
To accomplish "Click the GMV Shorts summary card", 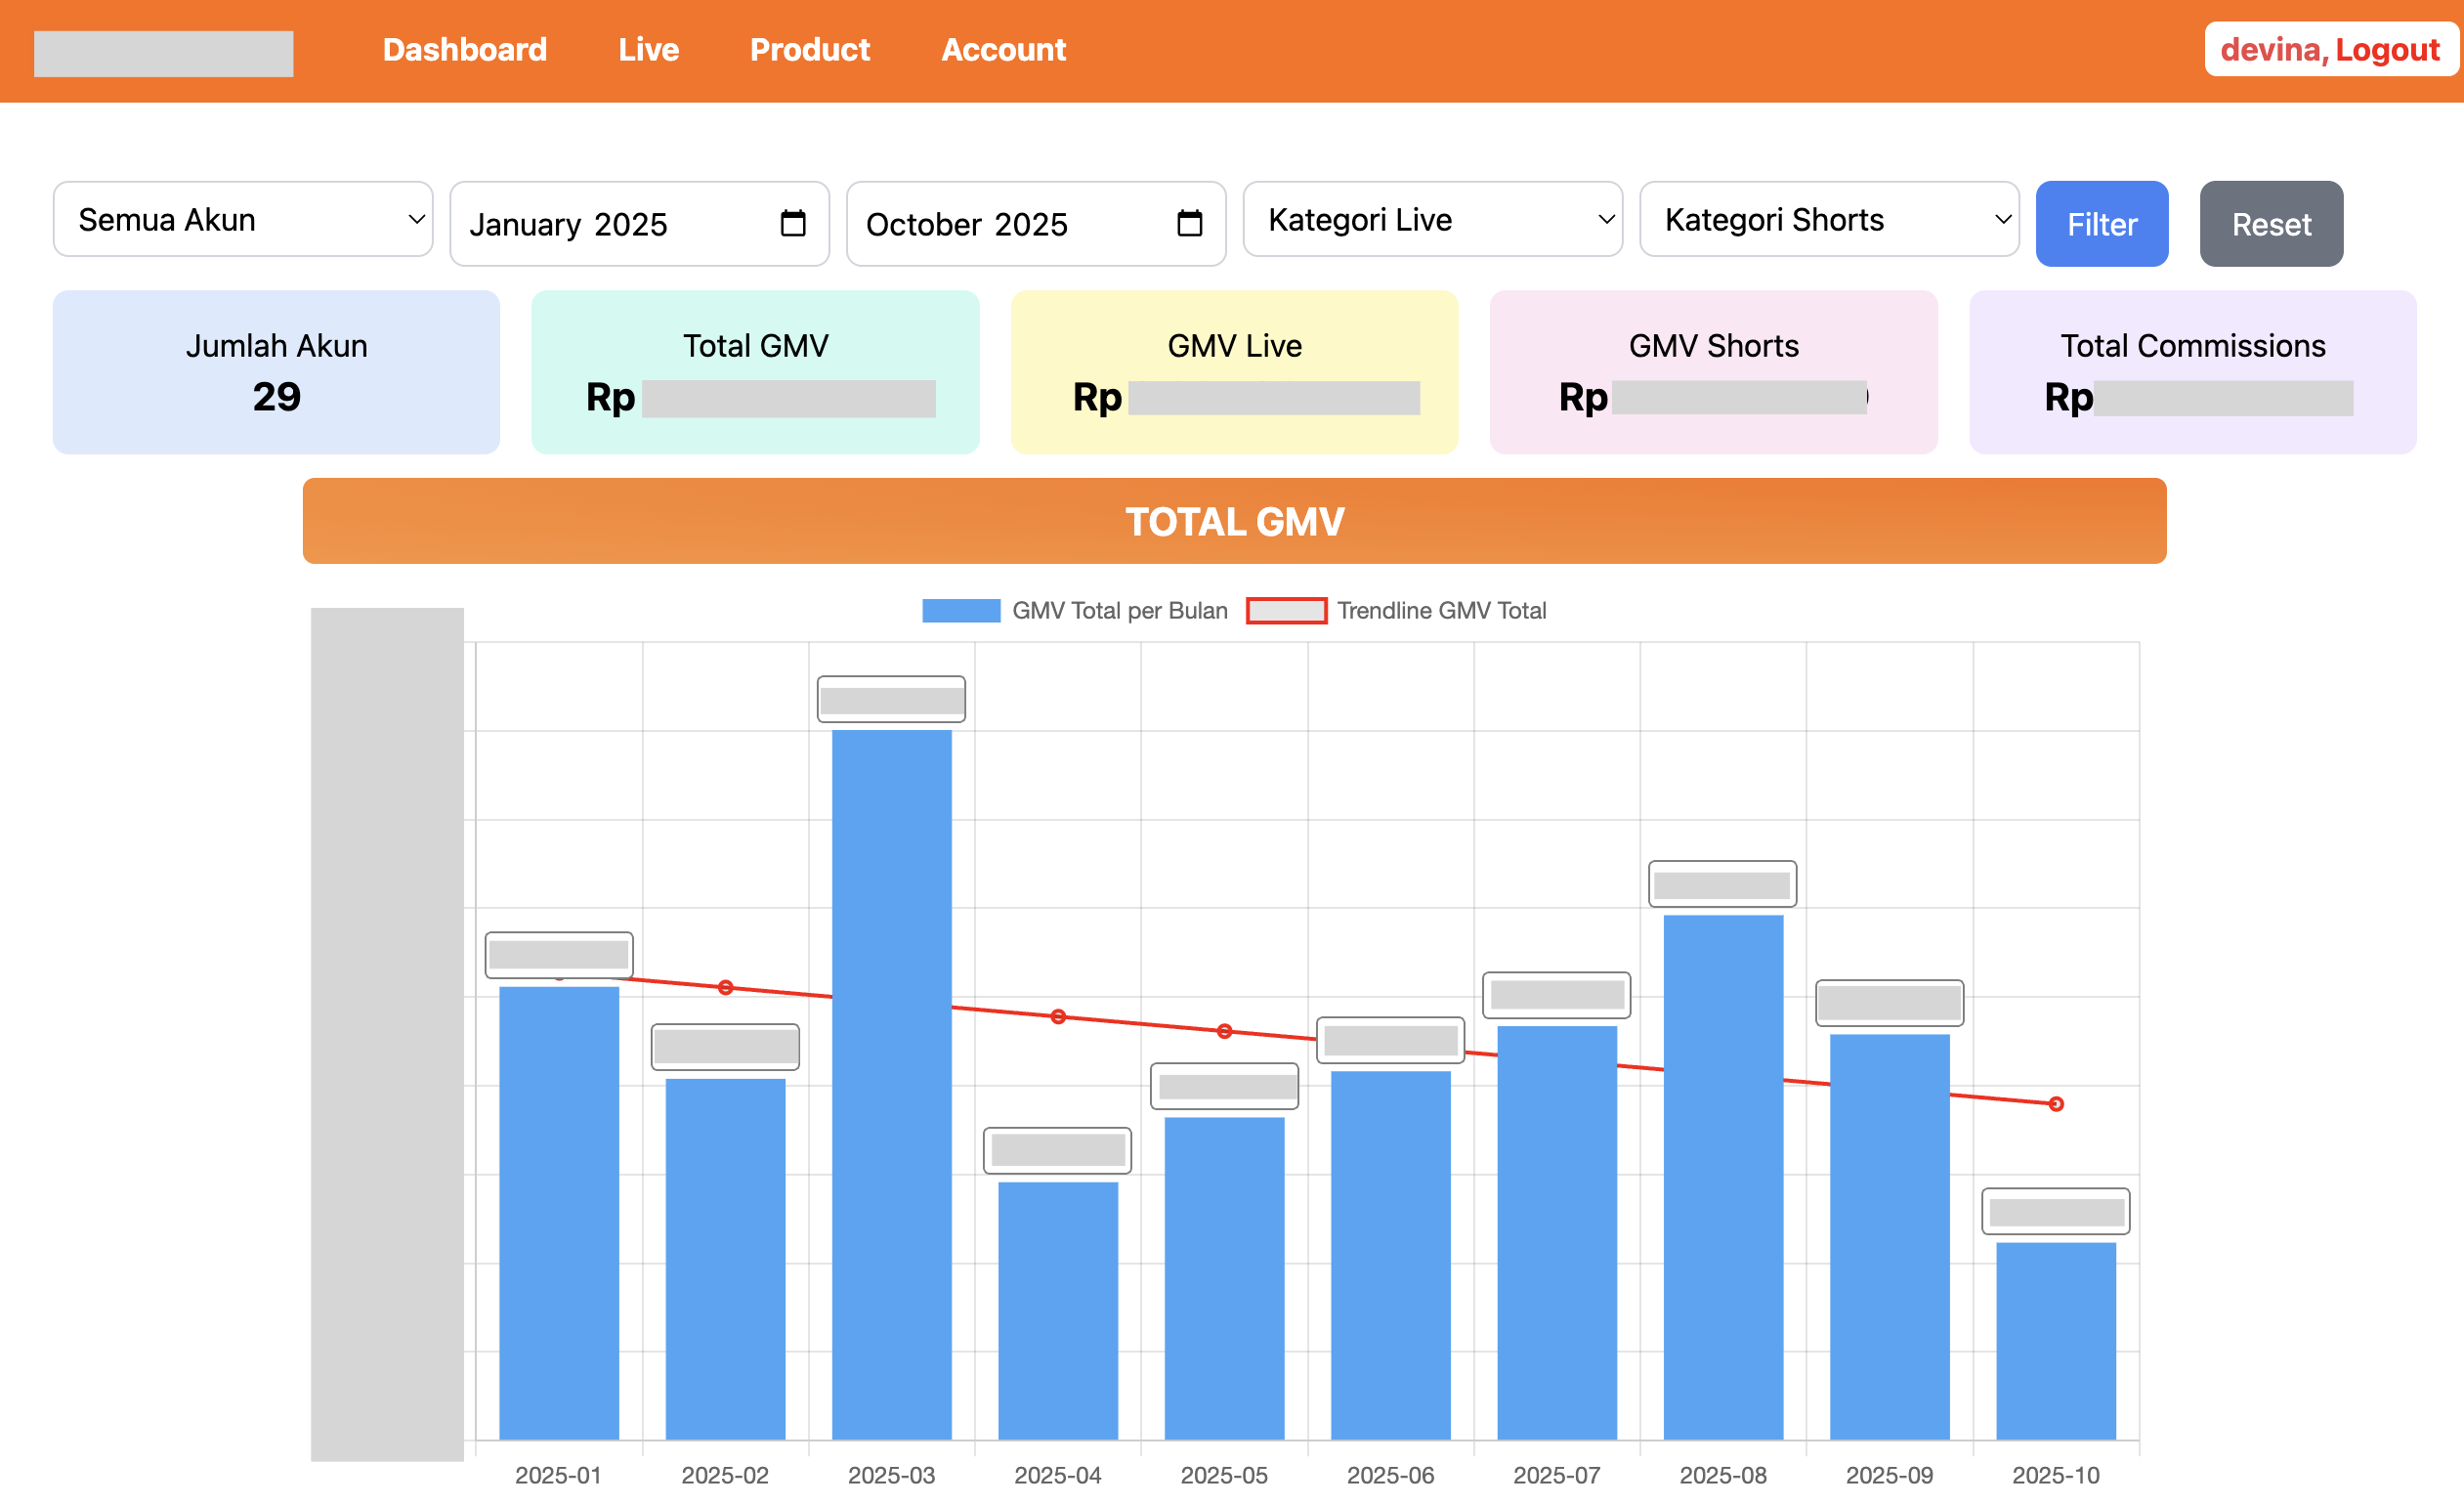I will pos(1713,371).
